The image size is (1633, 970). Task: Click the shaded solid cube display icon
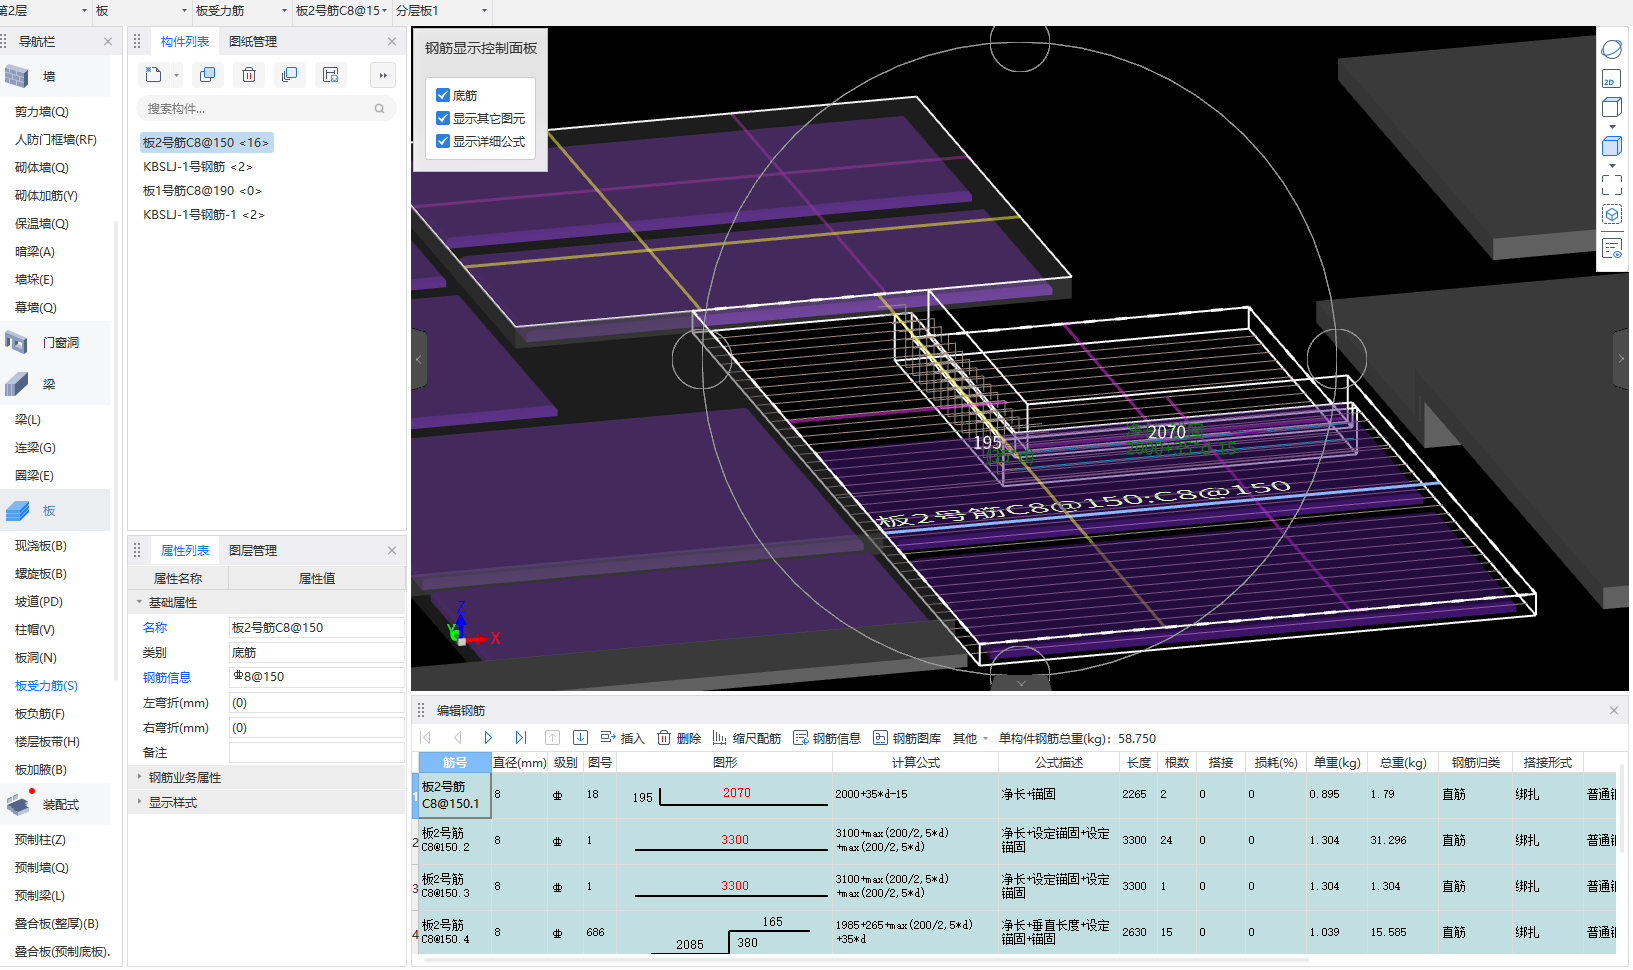(1611, 146)
